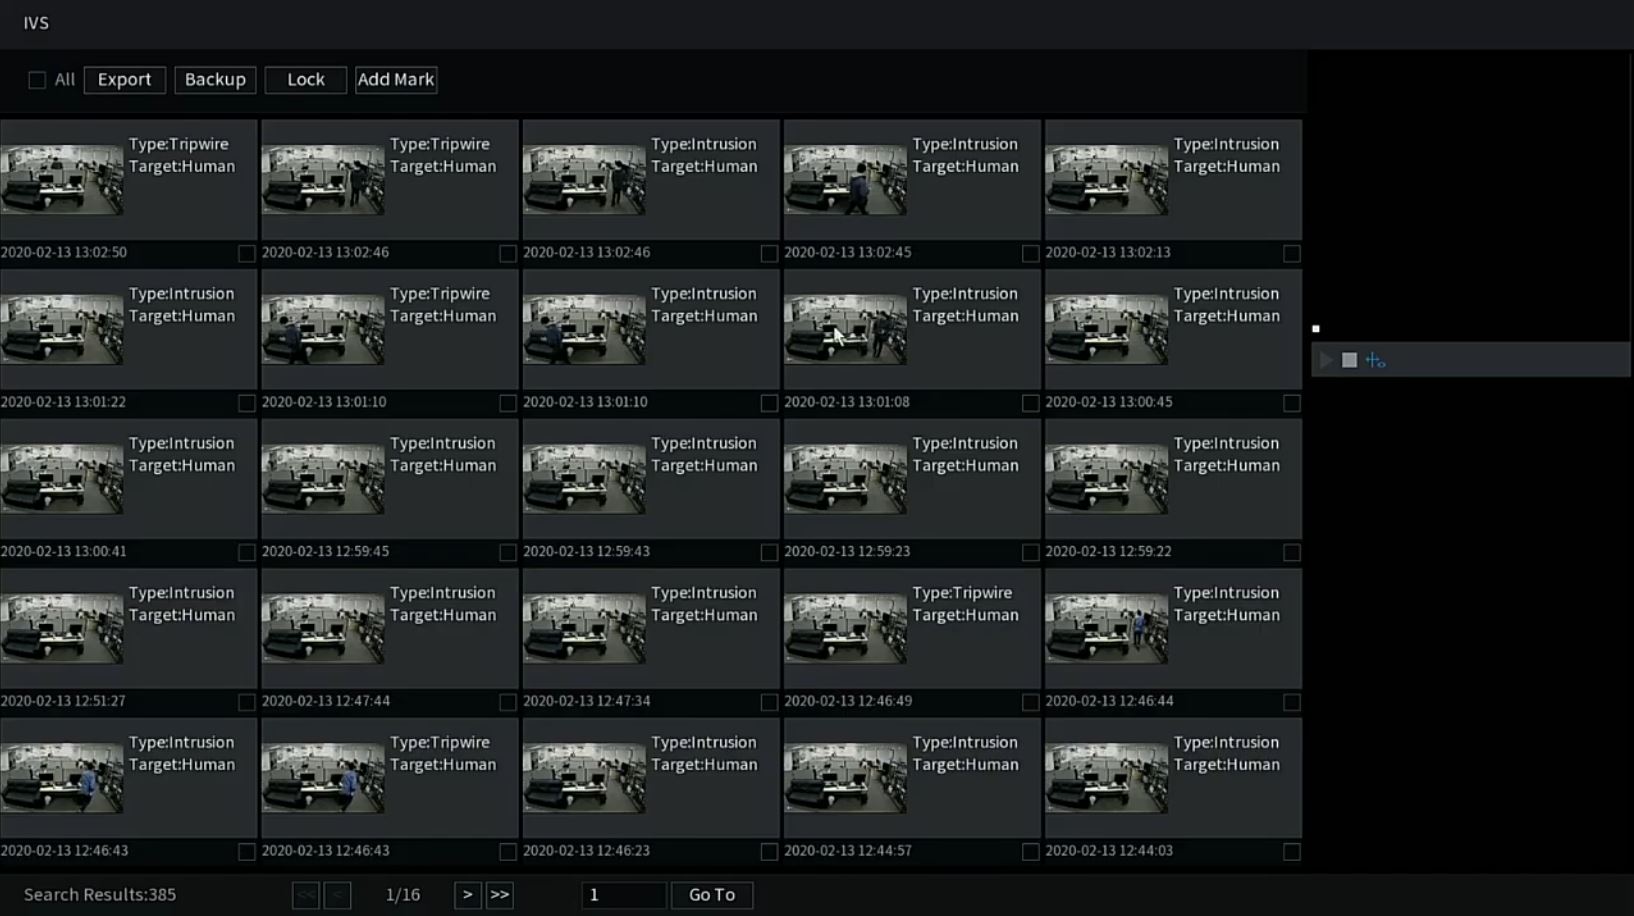This screenshot has width=1634, height=916.
Task: Select the 12:46:49 Tripwire event thumbnail
Action: [845, 629]
